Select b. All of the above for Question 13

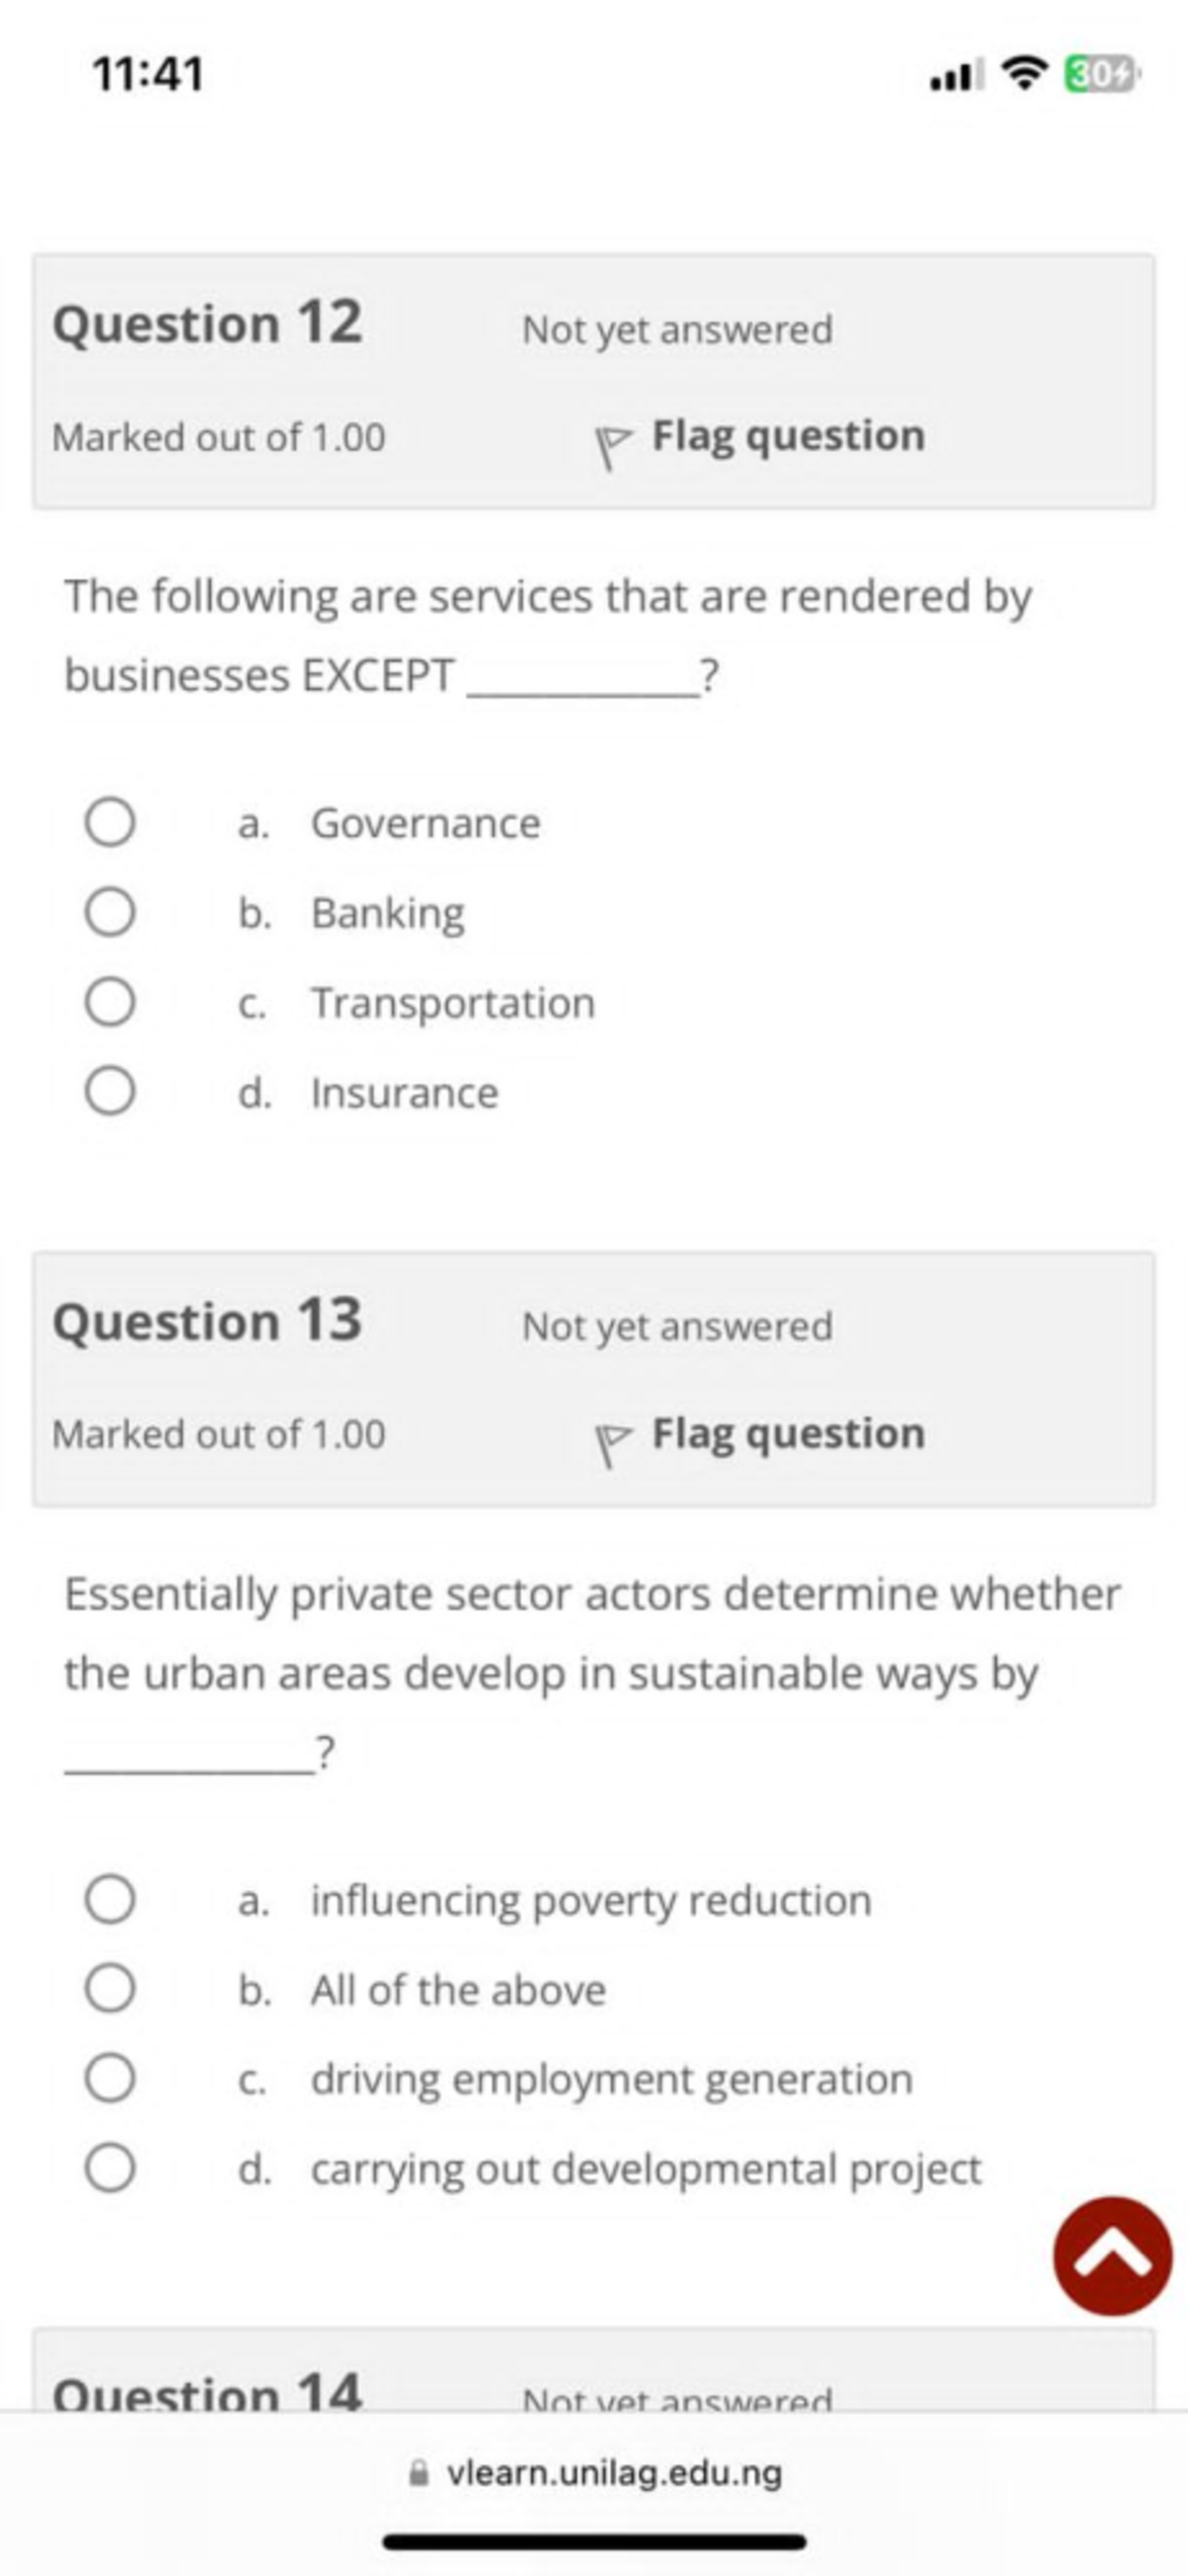pos(112,1990)
